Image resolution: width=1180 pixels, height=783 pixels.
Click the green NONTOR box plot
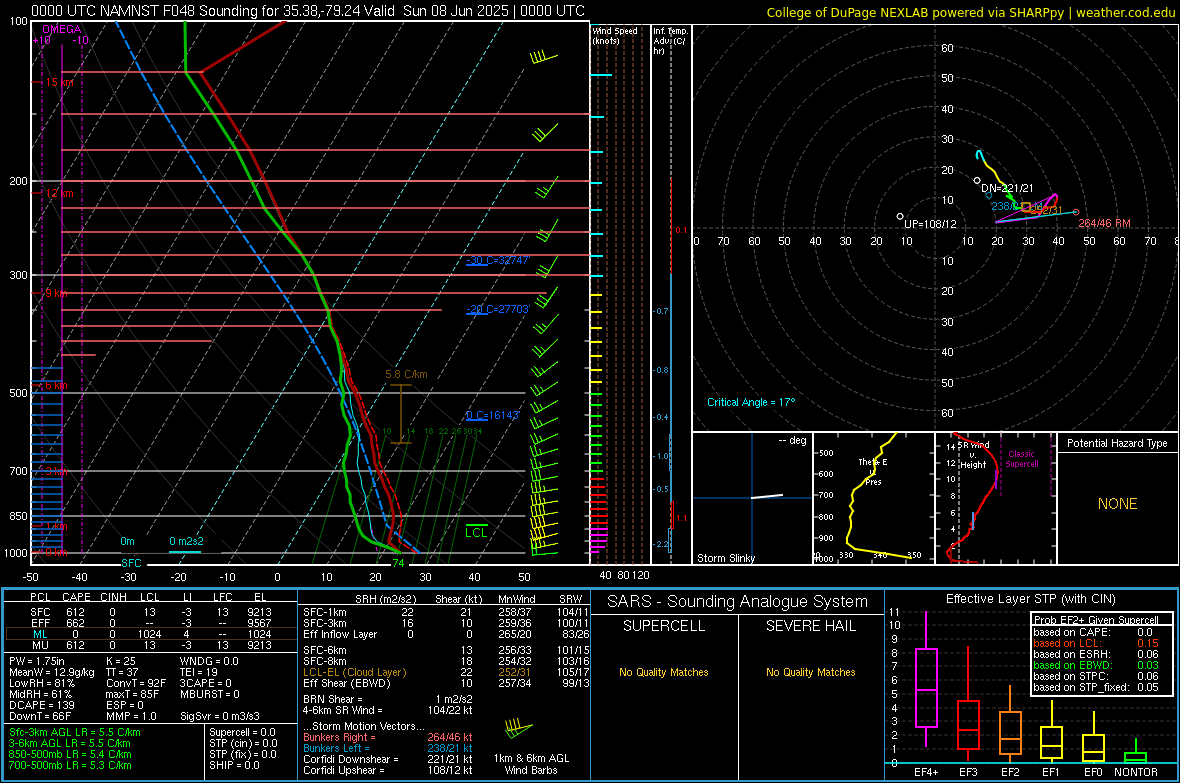click(1135, 753)
